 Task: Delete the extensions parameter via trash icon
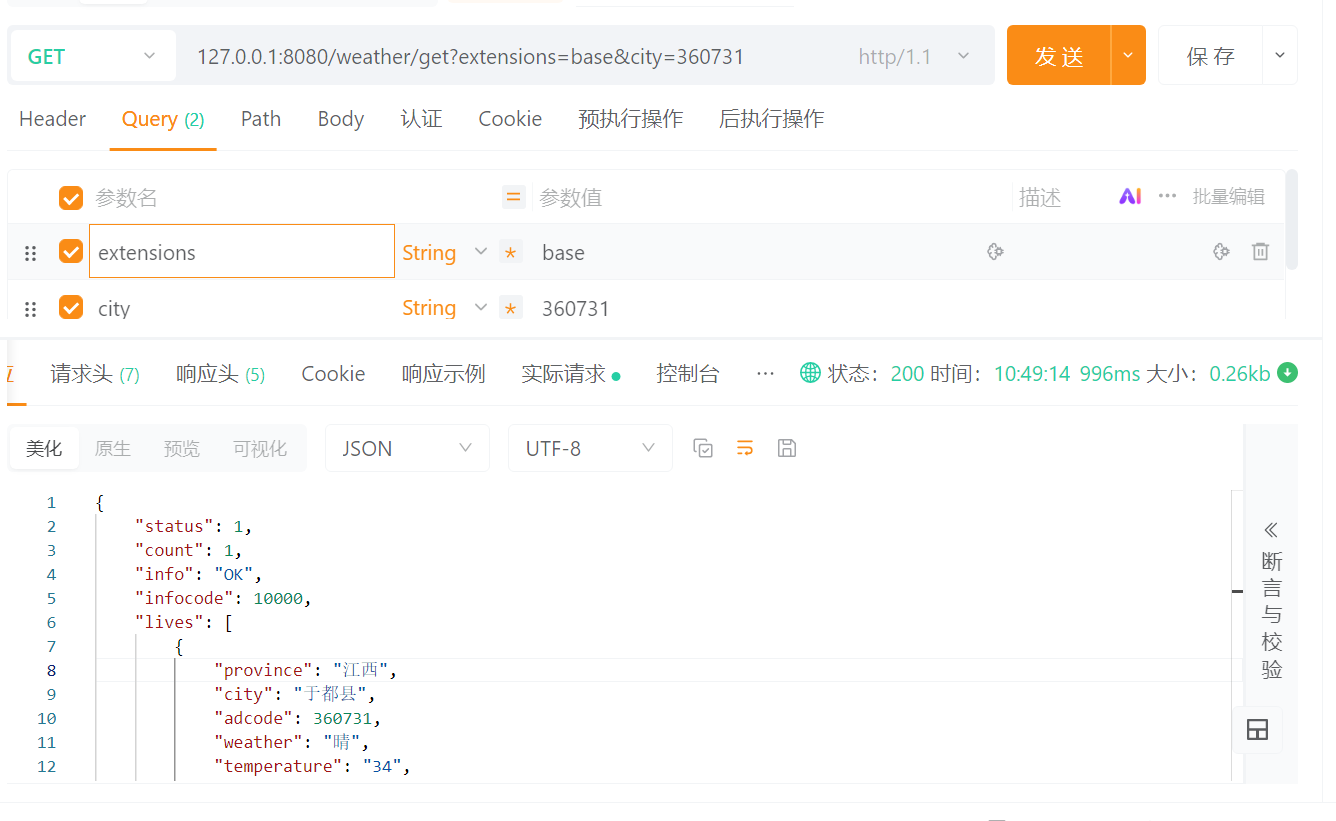click(1260, 251)
